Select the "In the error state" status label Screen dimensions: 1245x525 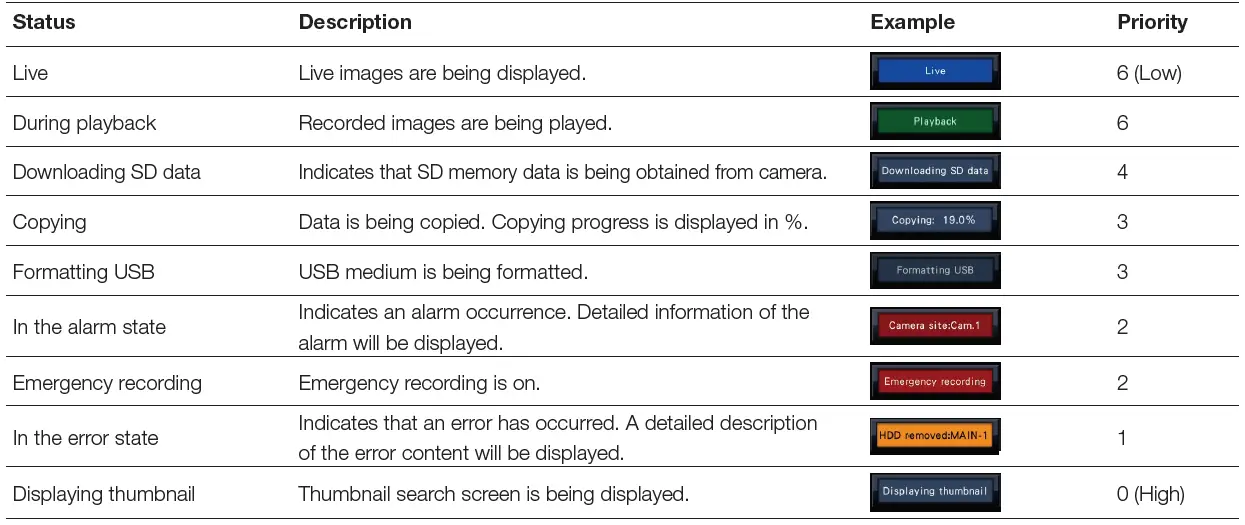pos(85,438)
